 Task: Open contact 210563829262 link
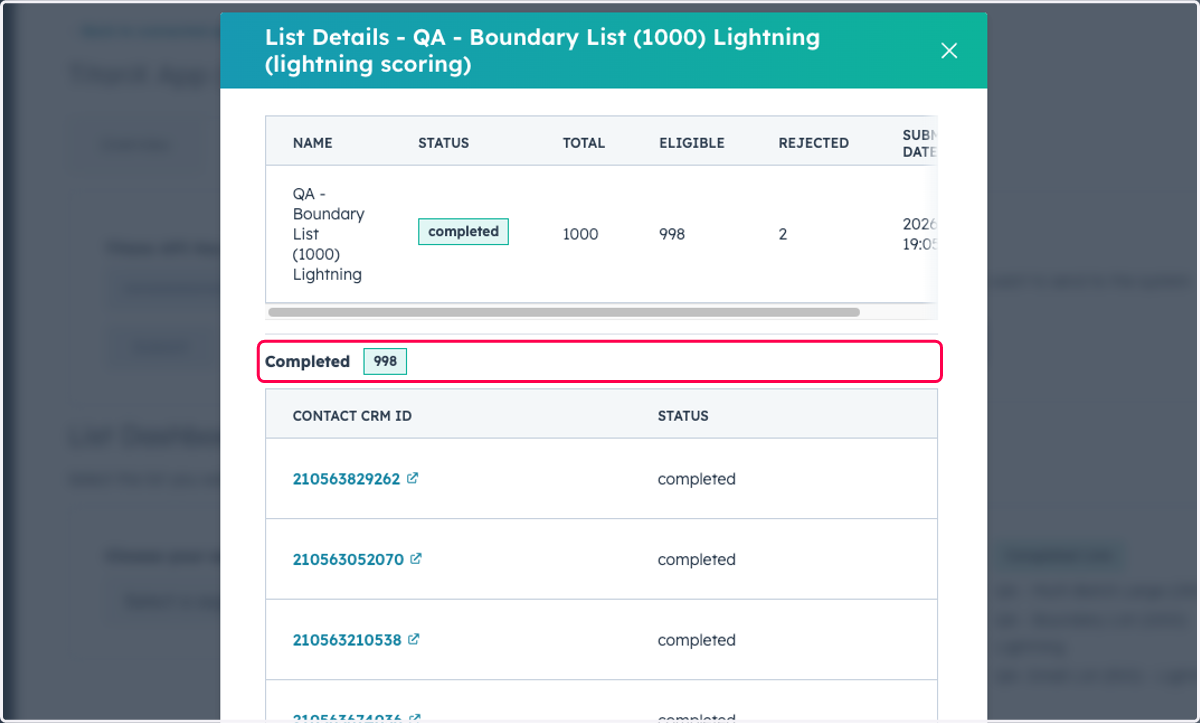click(x=346, y=479)
